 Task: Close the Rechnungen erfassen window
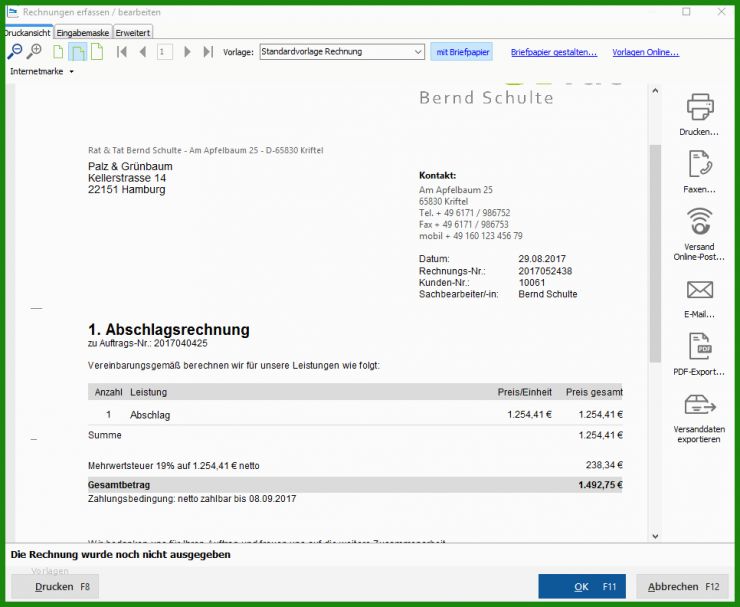(722, 12)
